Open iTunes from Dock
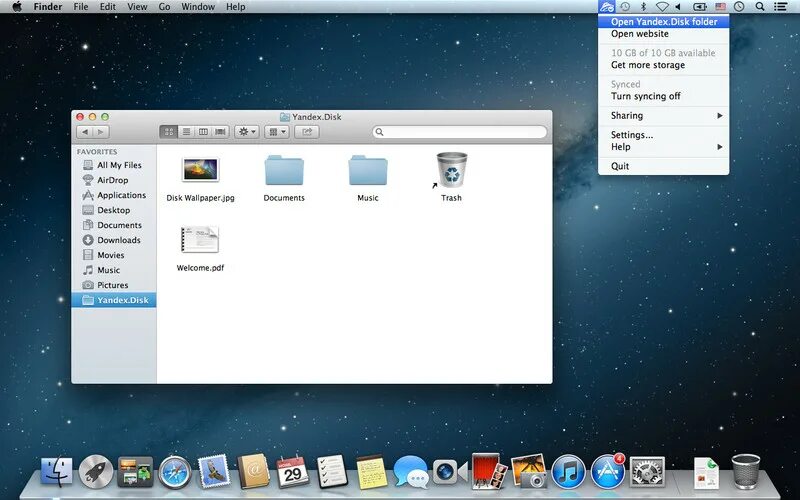Screen dimensions: 800x500 (568, 472)
